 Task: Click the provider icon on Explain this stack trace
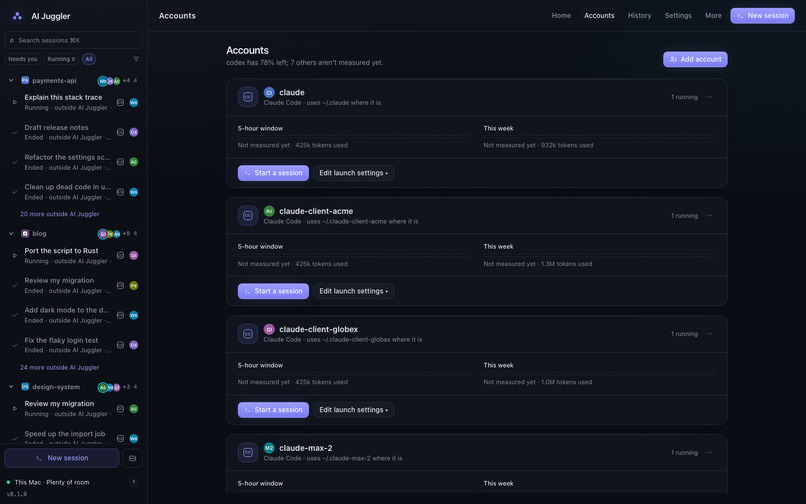(x=120, y=102)
